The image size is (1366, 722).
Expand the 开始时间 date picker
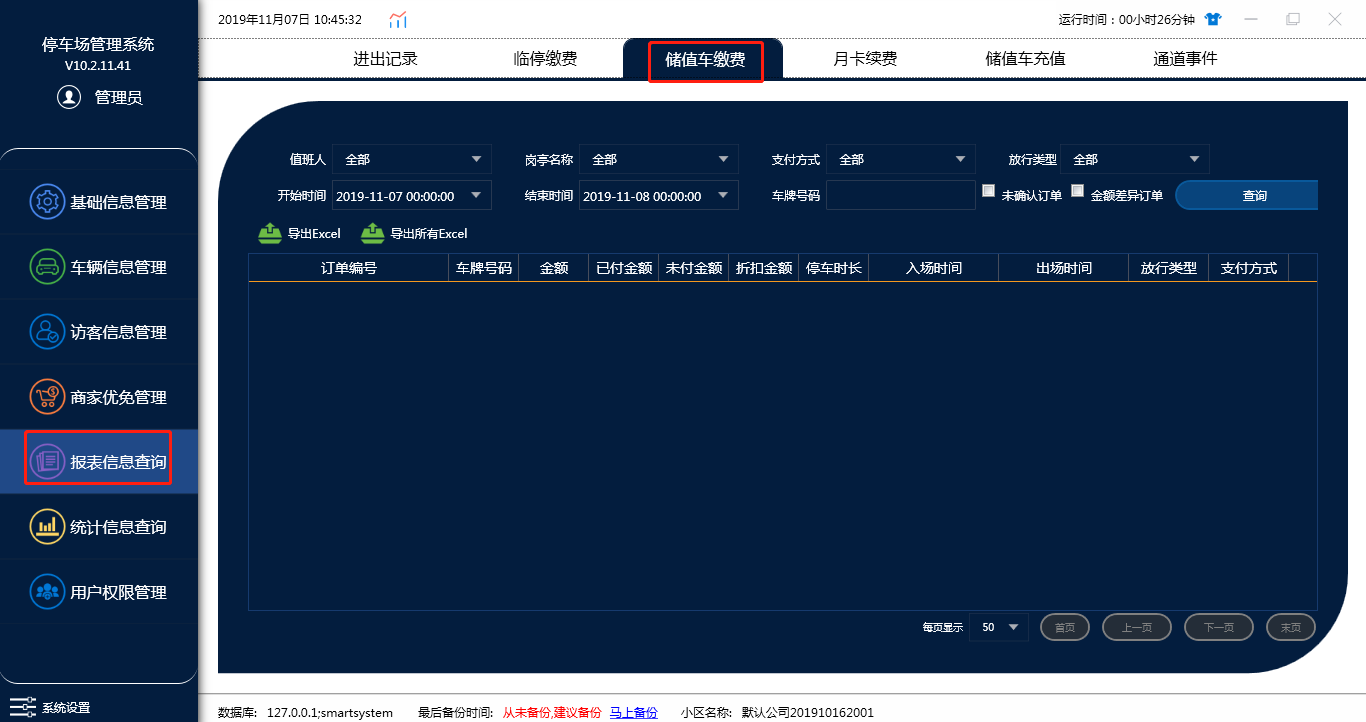476,195
